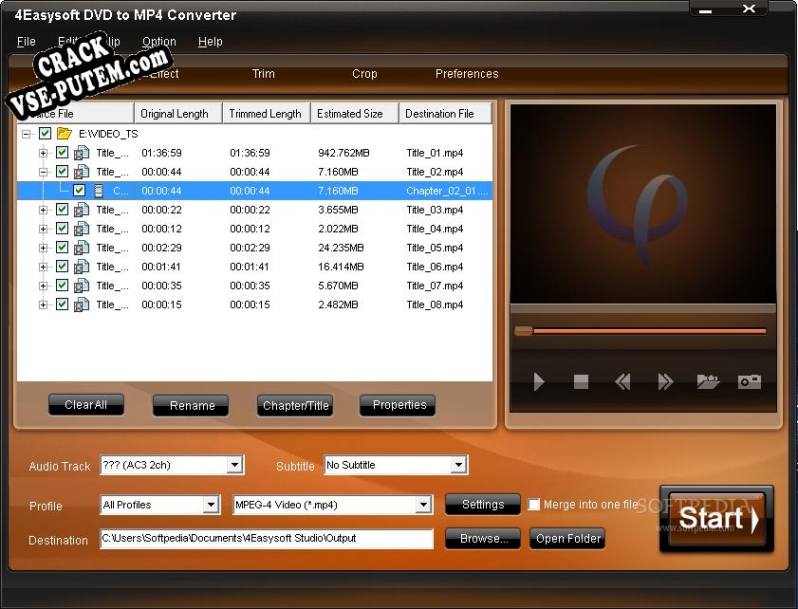This screenshot has width=798, height=609.
Task: Enable Merge into one file checkbox
Action: (x=533, y=504)
